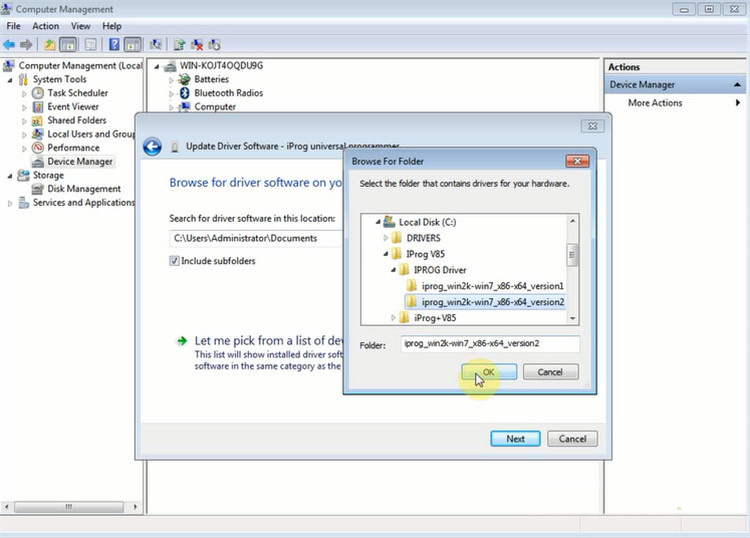Click the Local Disk (C:) drive icon
This screenshot has height=538, width=750.
pos(389,221)
